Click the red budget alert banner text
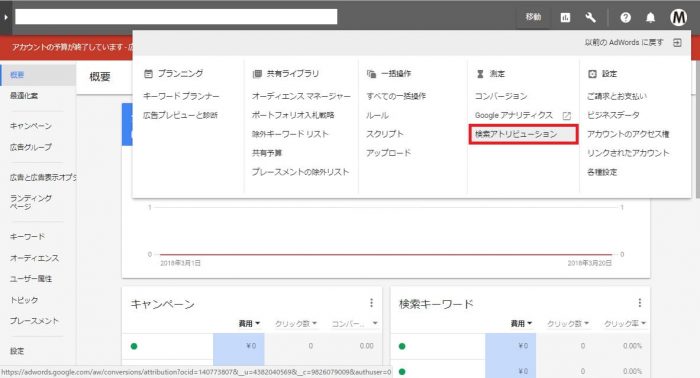 coord(71,47)
